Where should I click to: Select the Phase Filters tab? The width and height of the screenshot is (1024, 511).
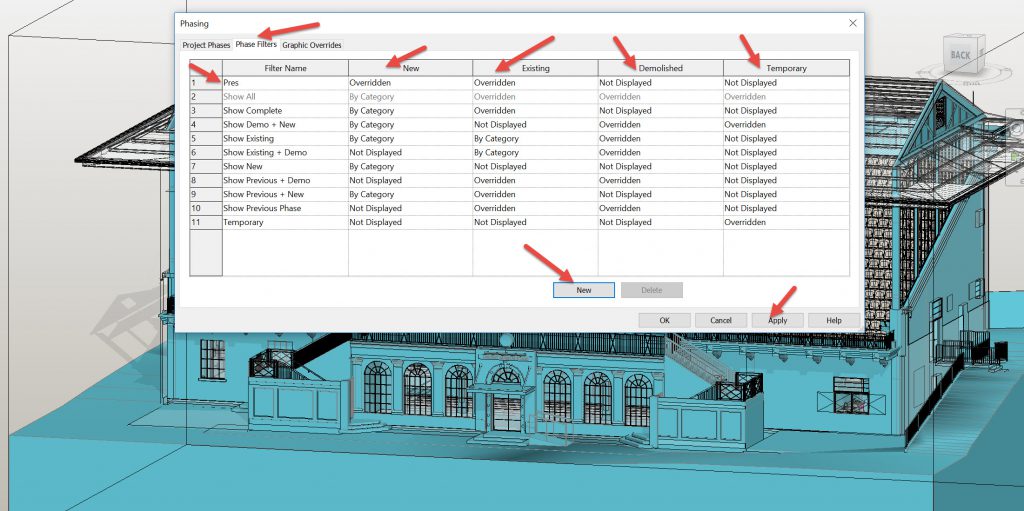pyautogui.click(x=256, y=45)
